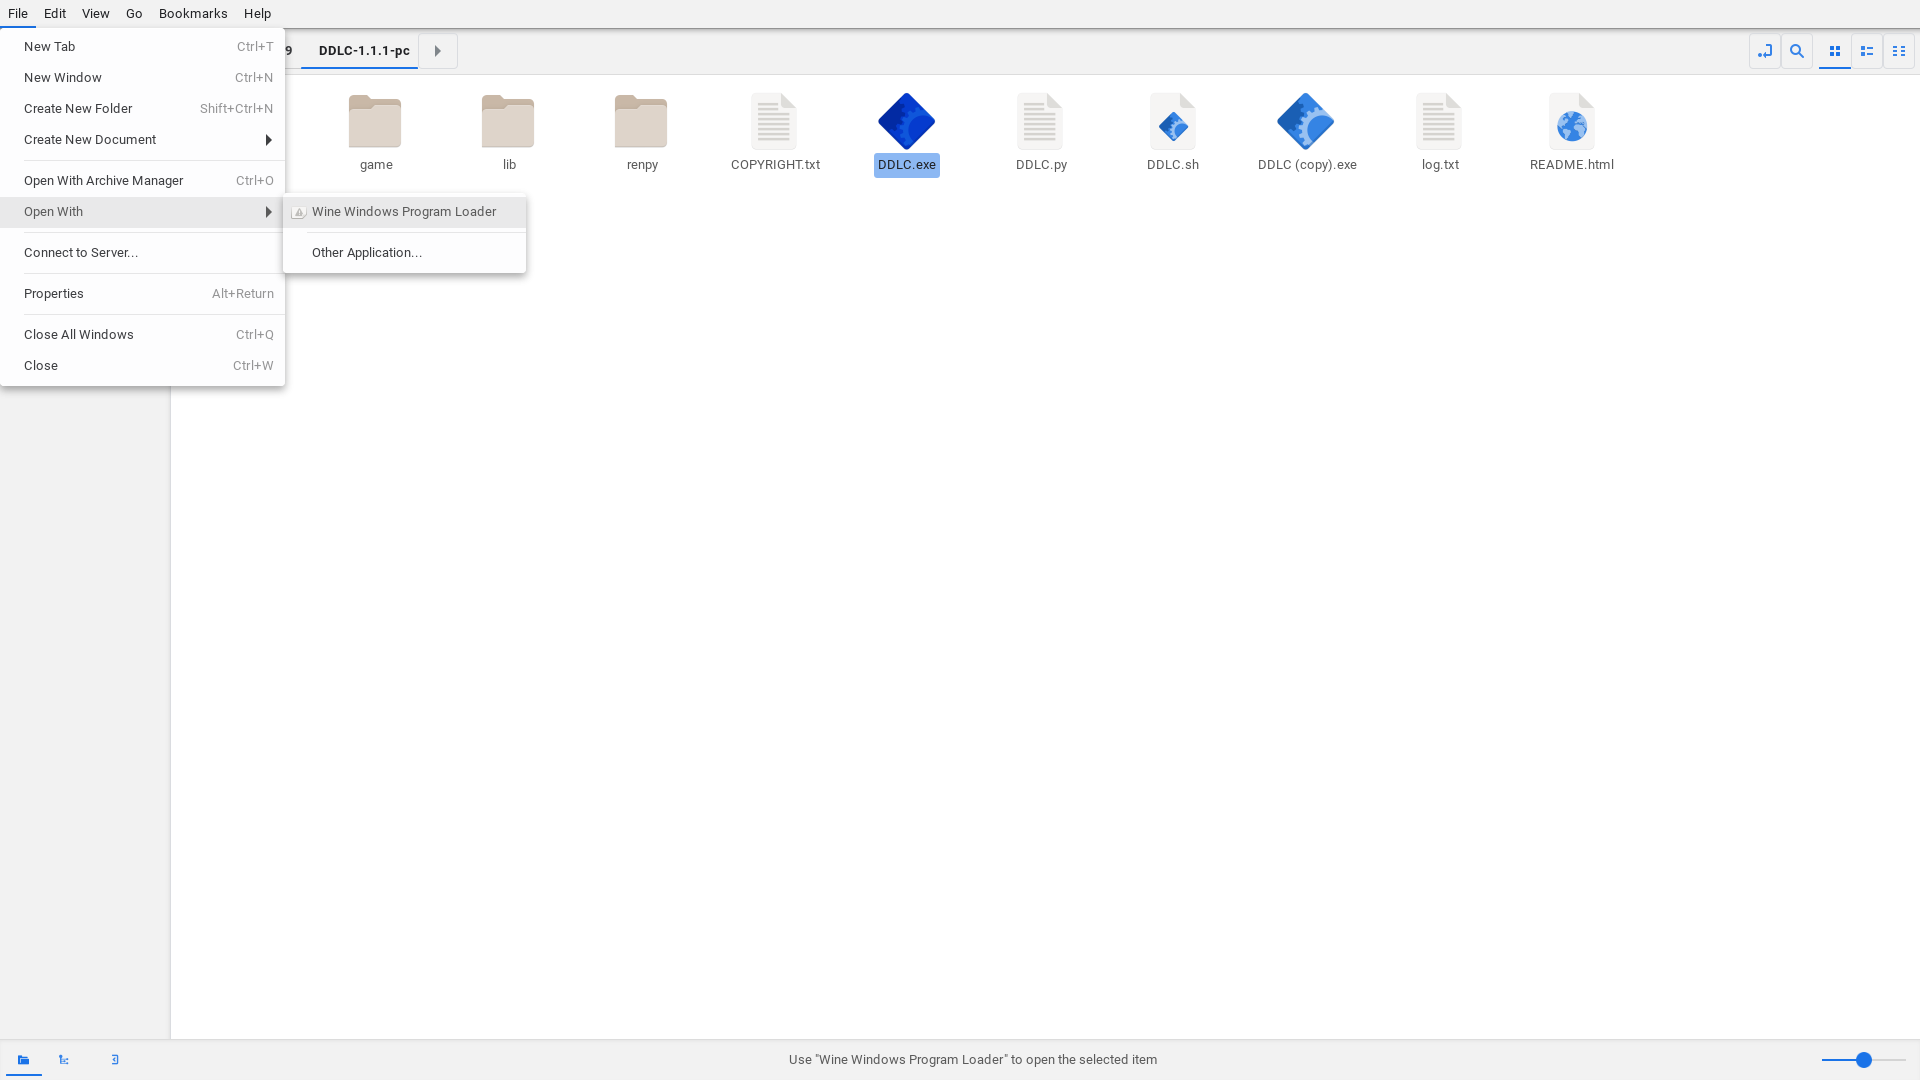Open the Help menu
Image resolution: width=1920 pixels, height=1080 pixels.
click(257, 14)
